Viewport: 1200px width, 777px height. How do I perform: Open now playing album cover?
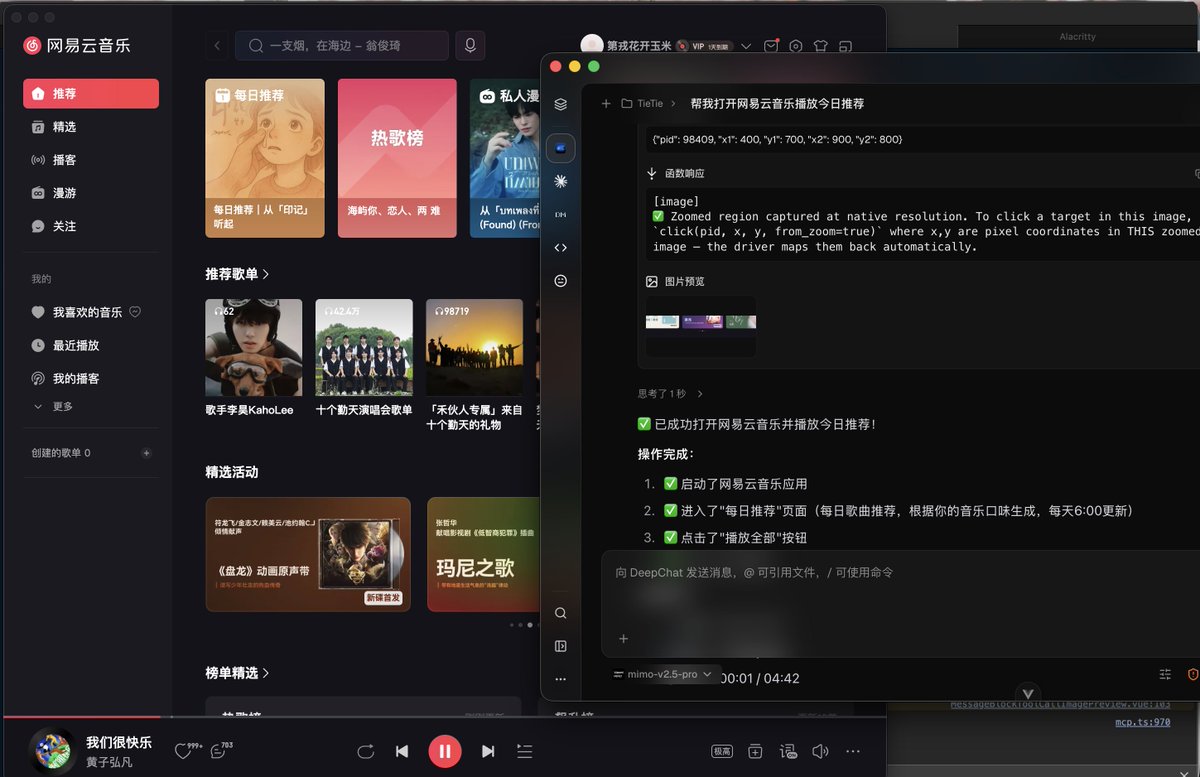(51, 751)
